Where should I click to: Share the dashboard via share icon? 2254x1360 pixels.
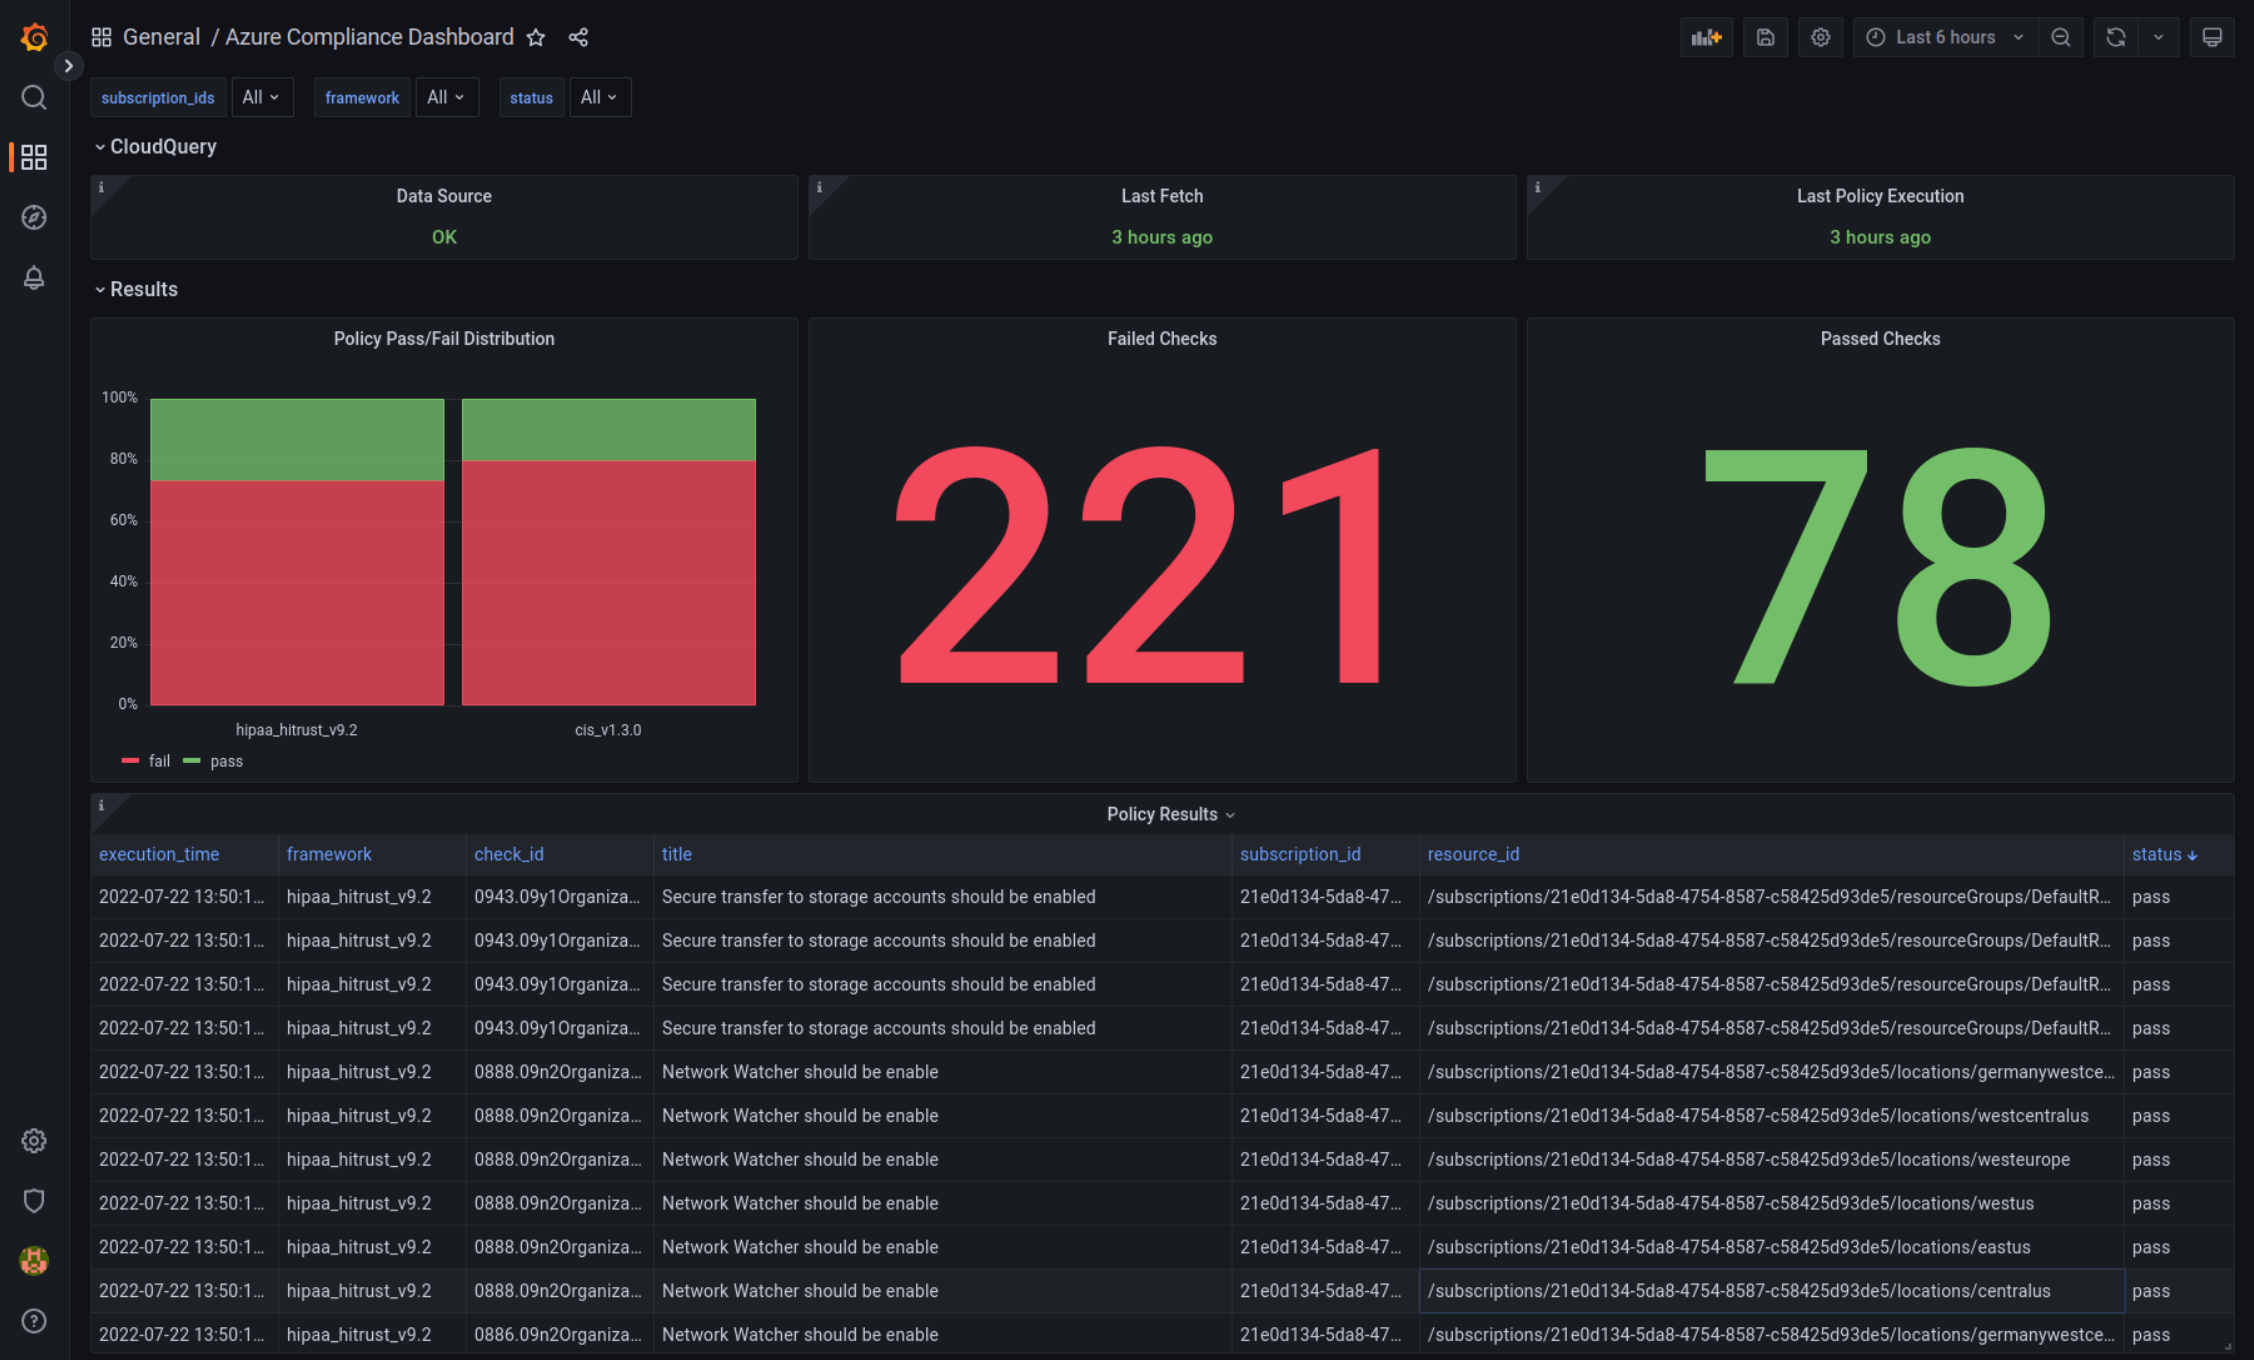click(x=578, y=37)
